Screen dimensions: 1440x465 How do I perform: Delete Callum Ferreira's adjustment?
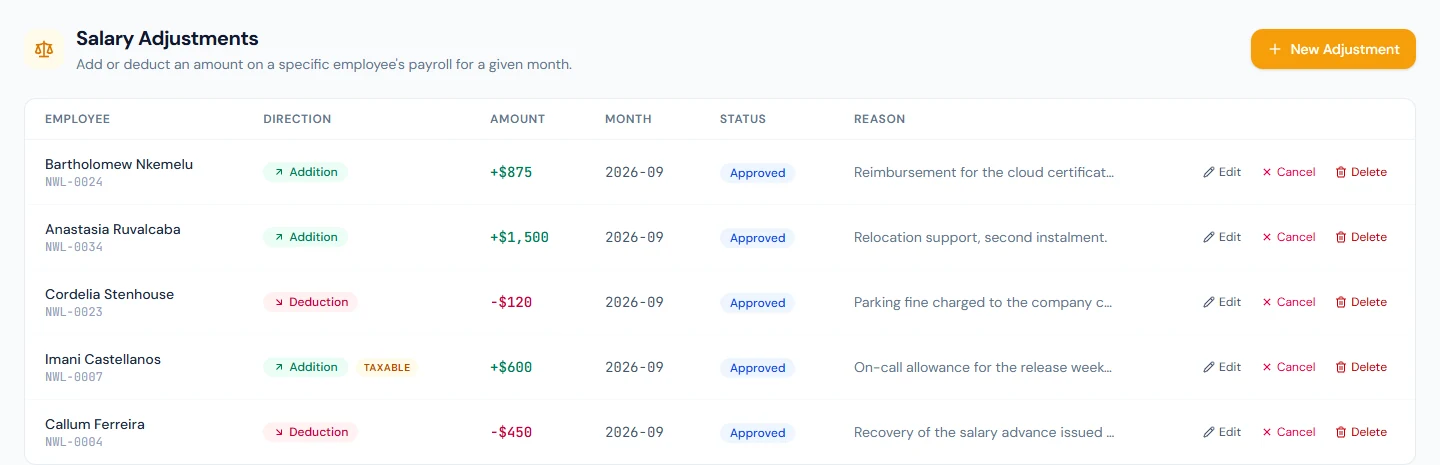coord(1361,432)
